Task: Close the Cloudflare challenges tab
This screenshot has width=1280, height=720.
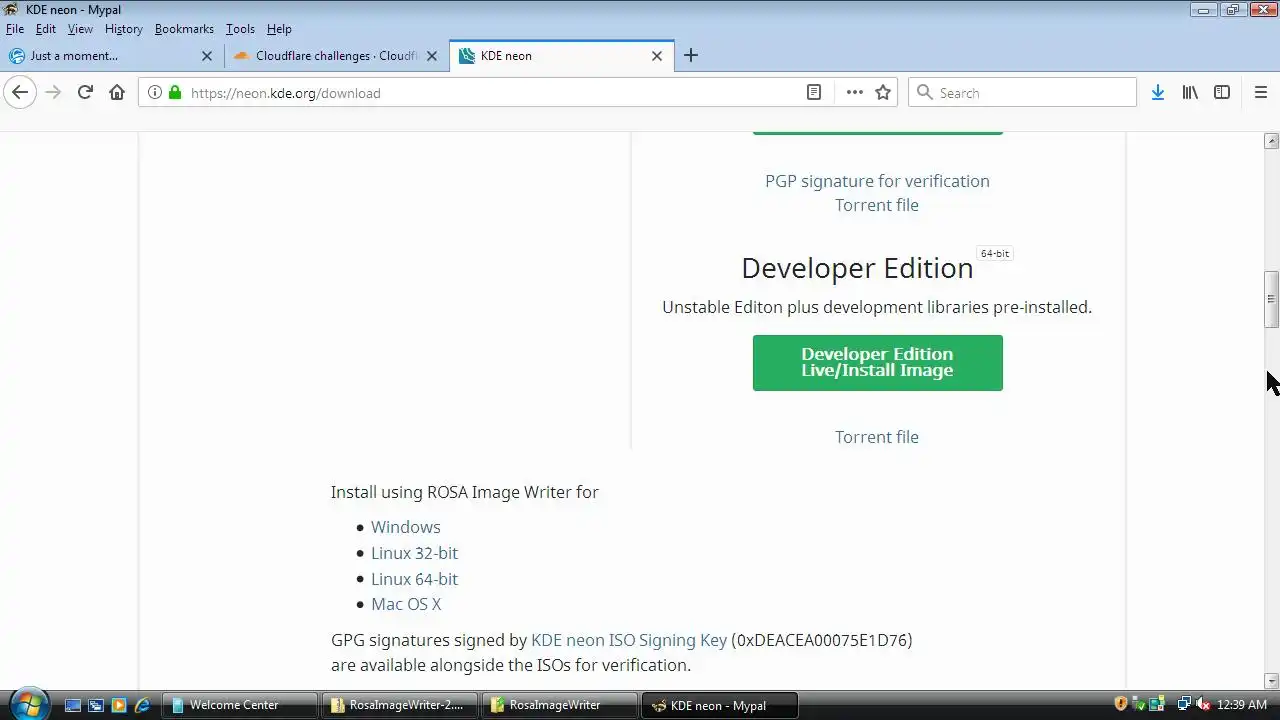Action: coord(432,56)
